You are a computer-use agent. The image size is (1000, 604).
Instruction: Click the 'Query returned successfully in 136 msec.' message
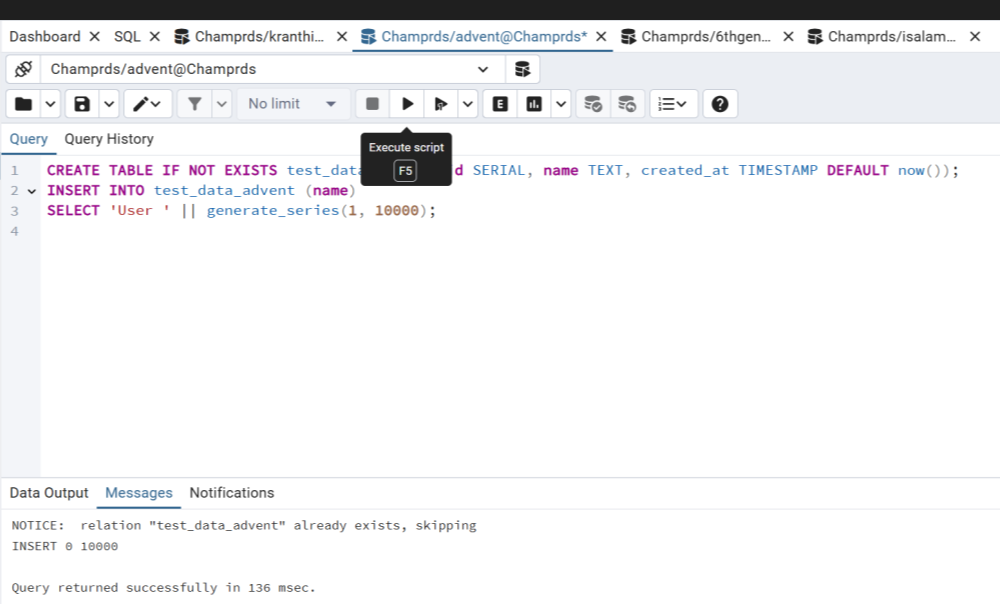(x=164, y=588)
